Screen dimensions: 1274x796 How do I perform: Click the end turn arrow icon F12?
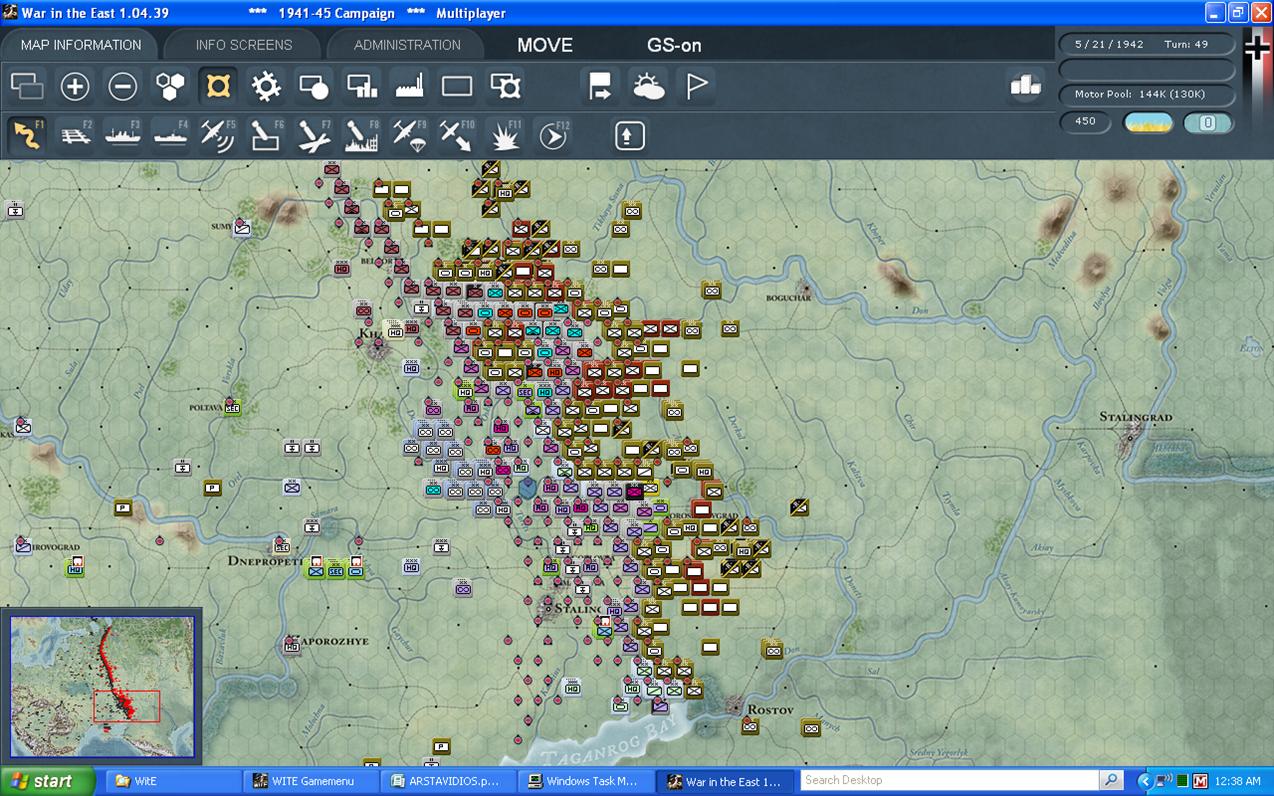553,135
